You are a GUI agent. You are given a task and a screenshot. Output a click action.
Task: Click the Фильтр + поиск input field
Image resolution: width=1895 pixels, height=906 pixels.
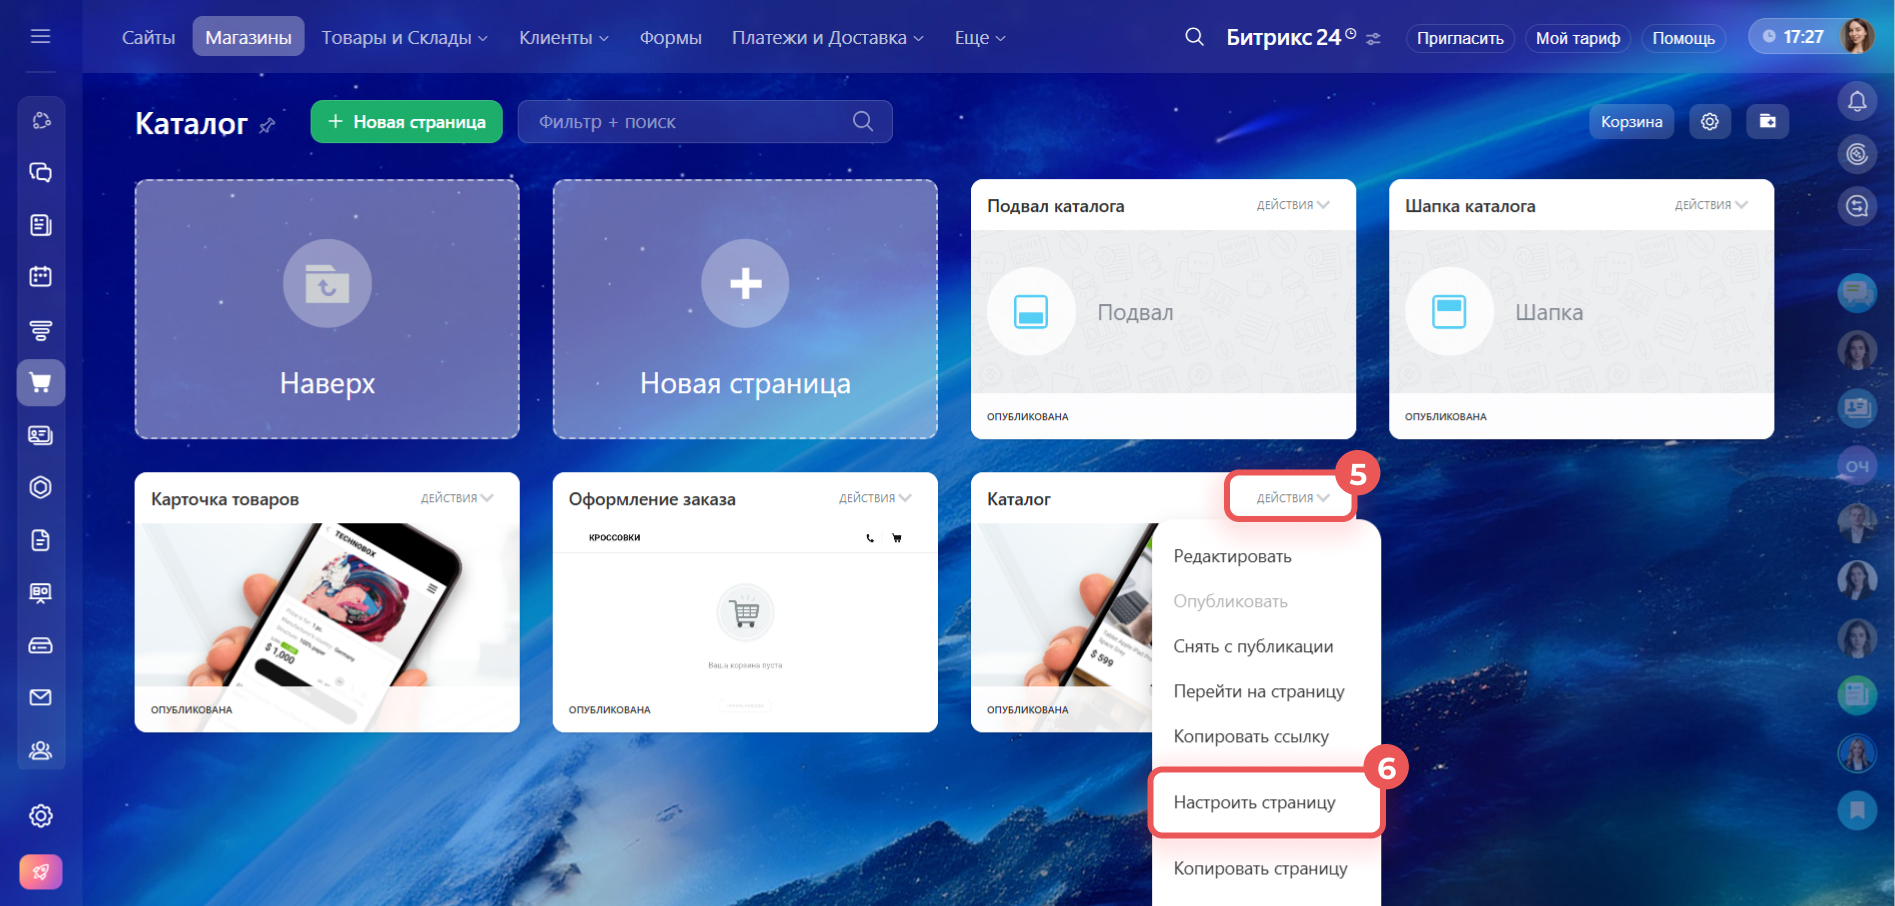pyautogui.click(x=690, y=122)
